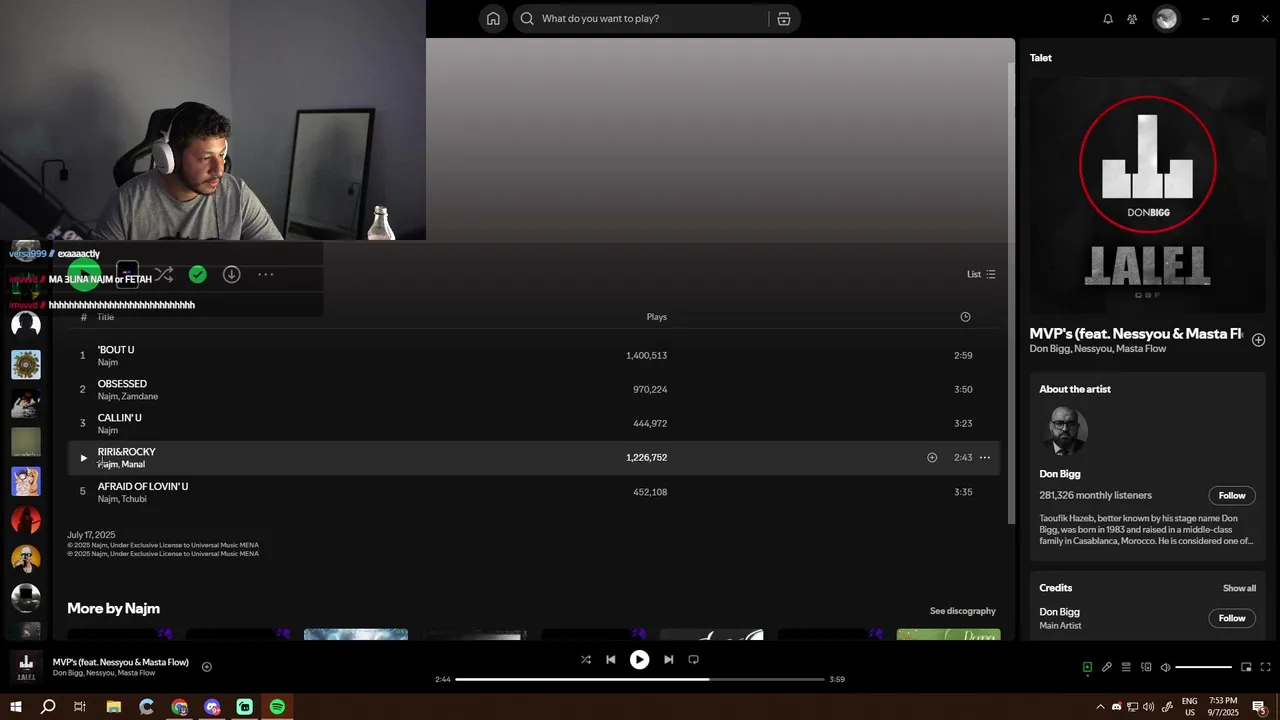
Task: Open the play queue icon
Action: tap(1126, 667)
